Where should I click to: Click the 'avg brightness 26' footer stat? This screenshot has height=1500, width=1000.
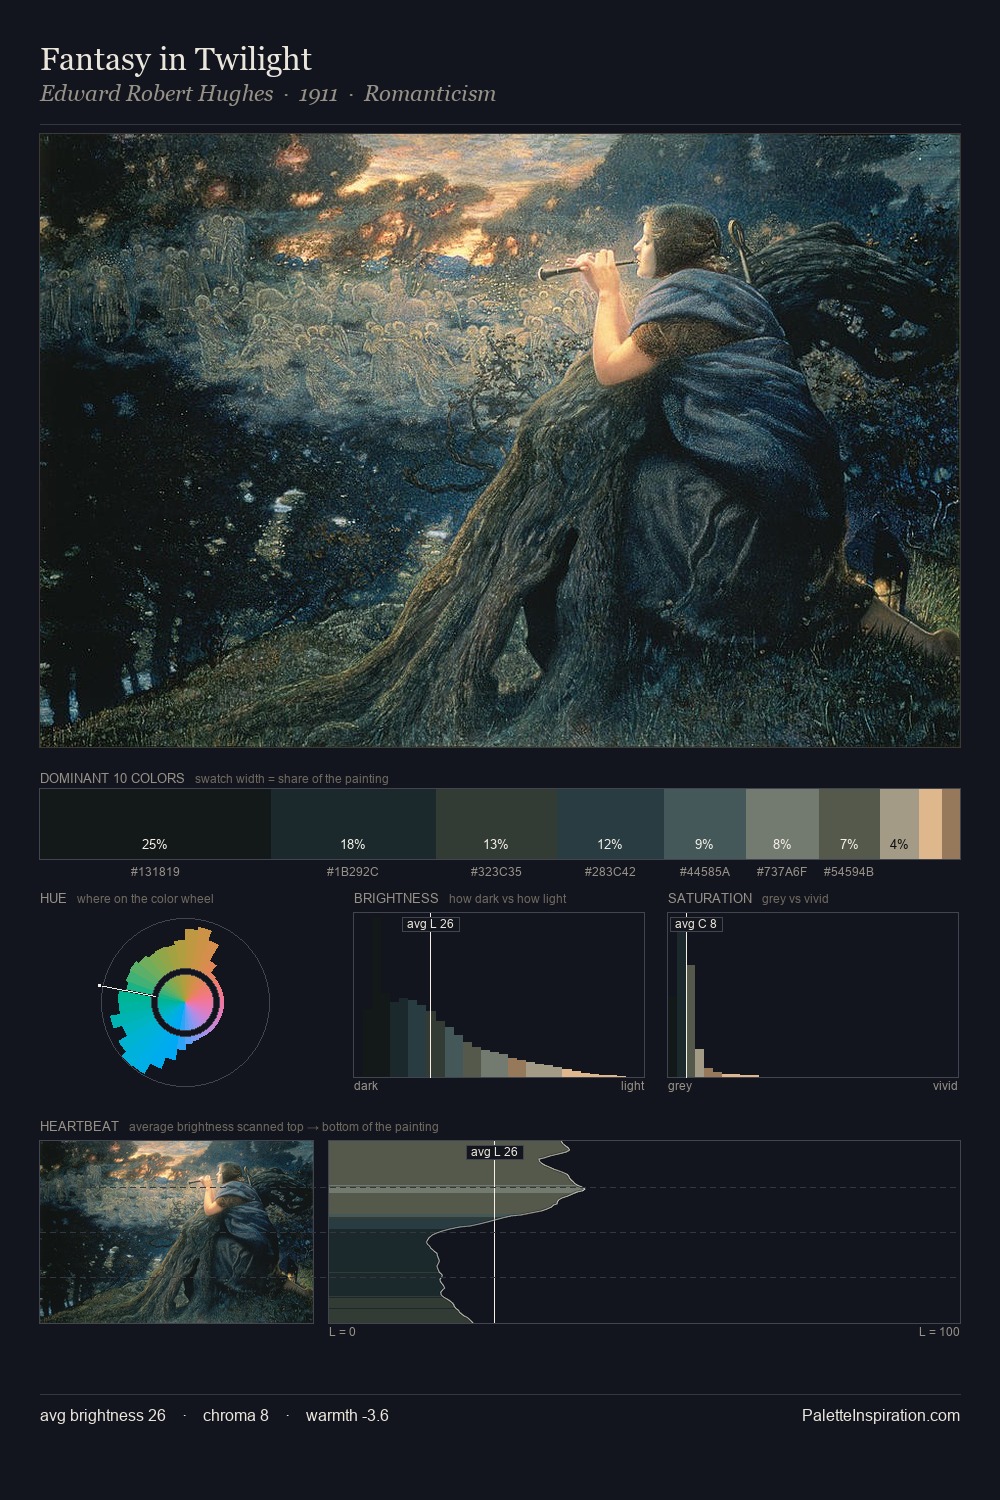[x=103, y=1416]
